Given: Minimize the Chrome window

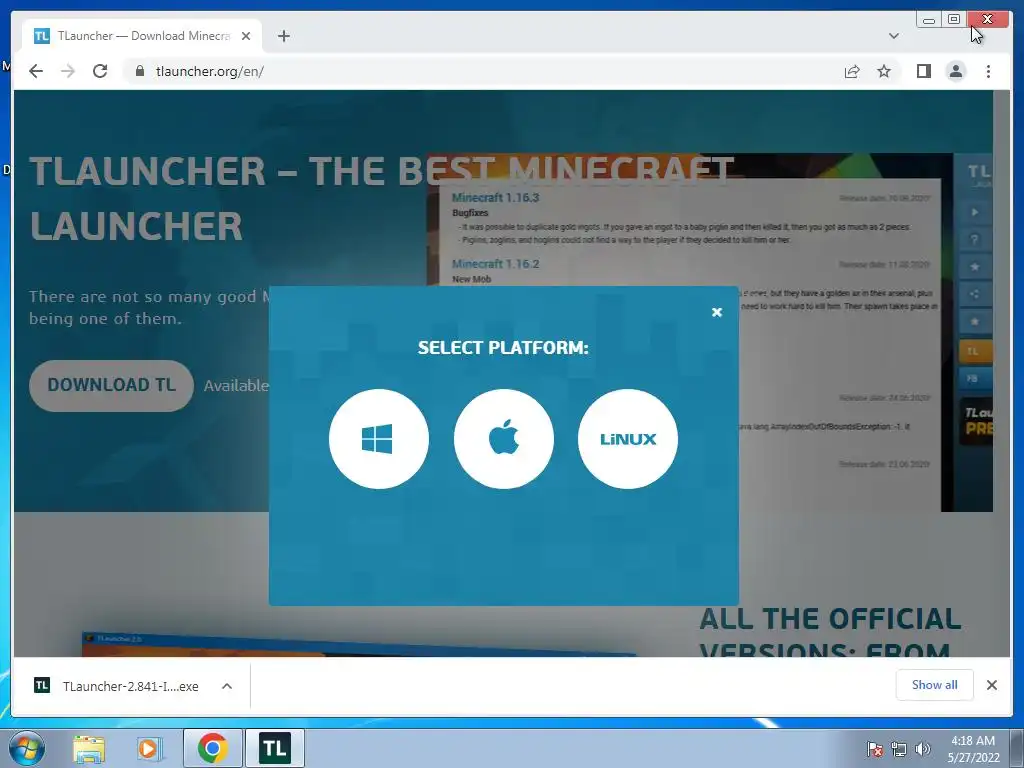Looking at the screenshot, I should pyautogui.click(x=929, y=20).
